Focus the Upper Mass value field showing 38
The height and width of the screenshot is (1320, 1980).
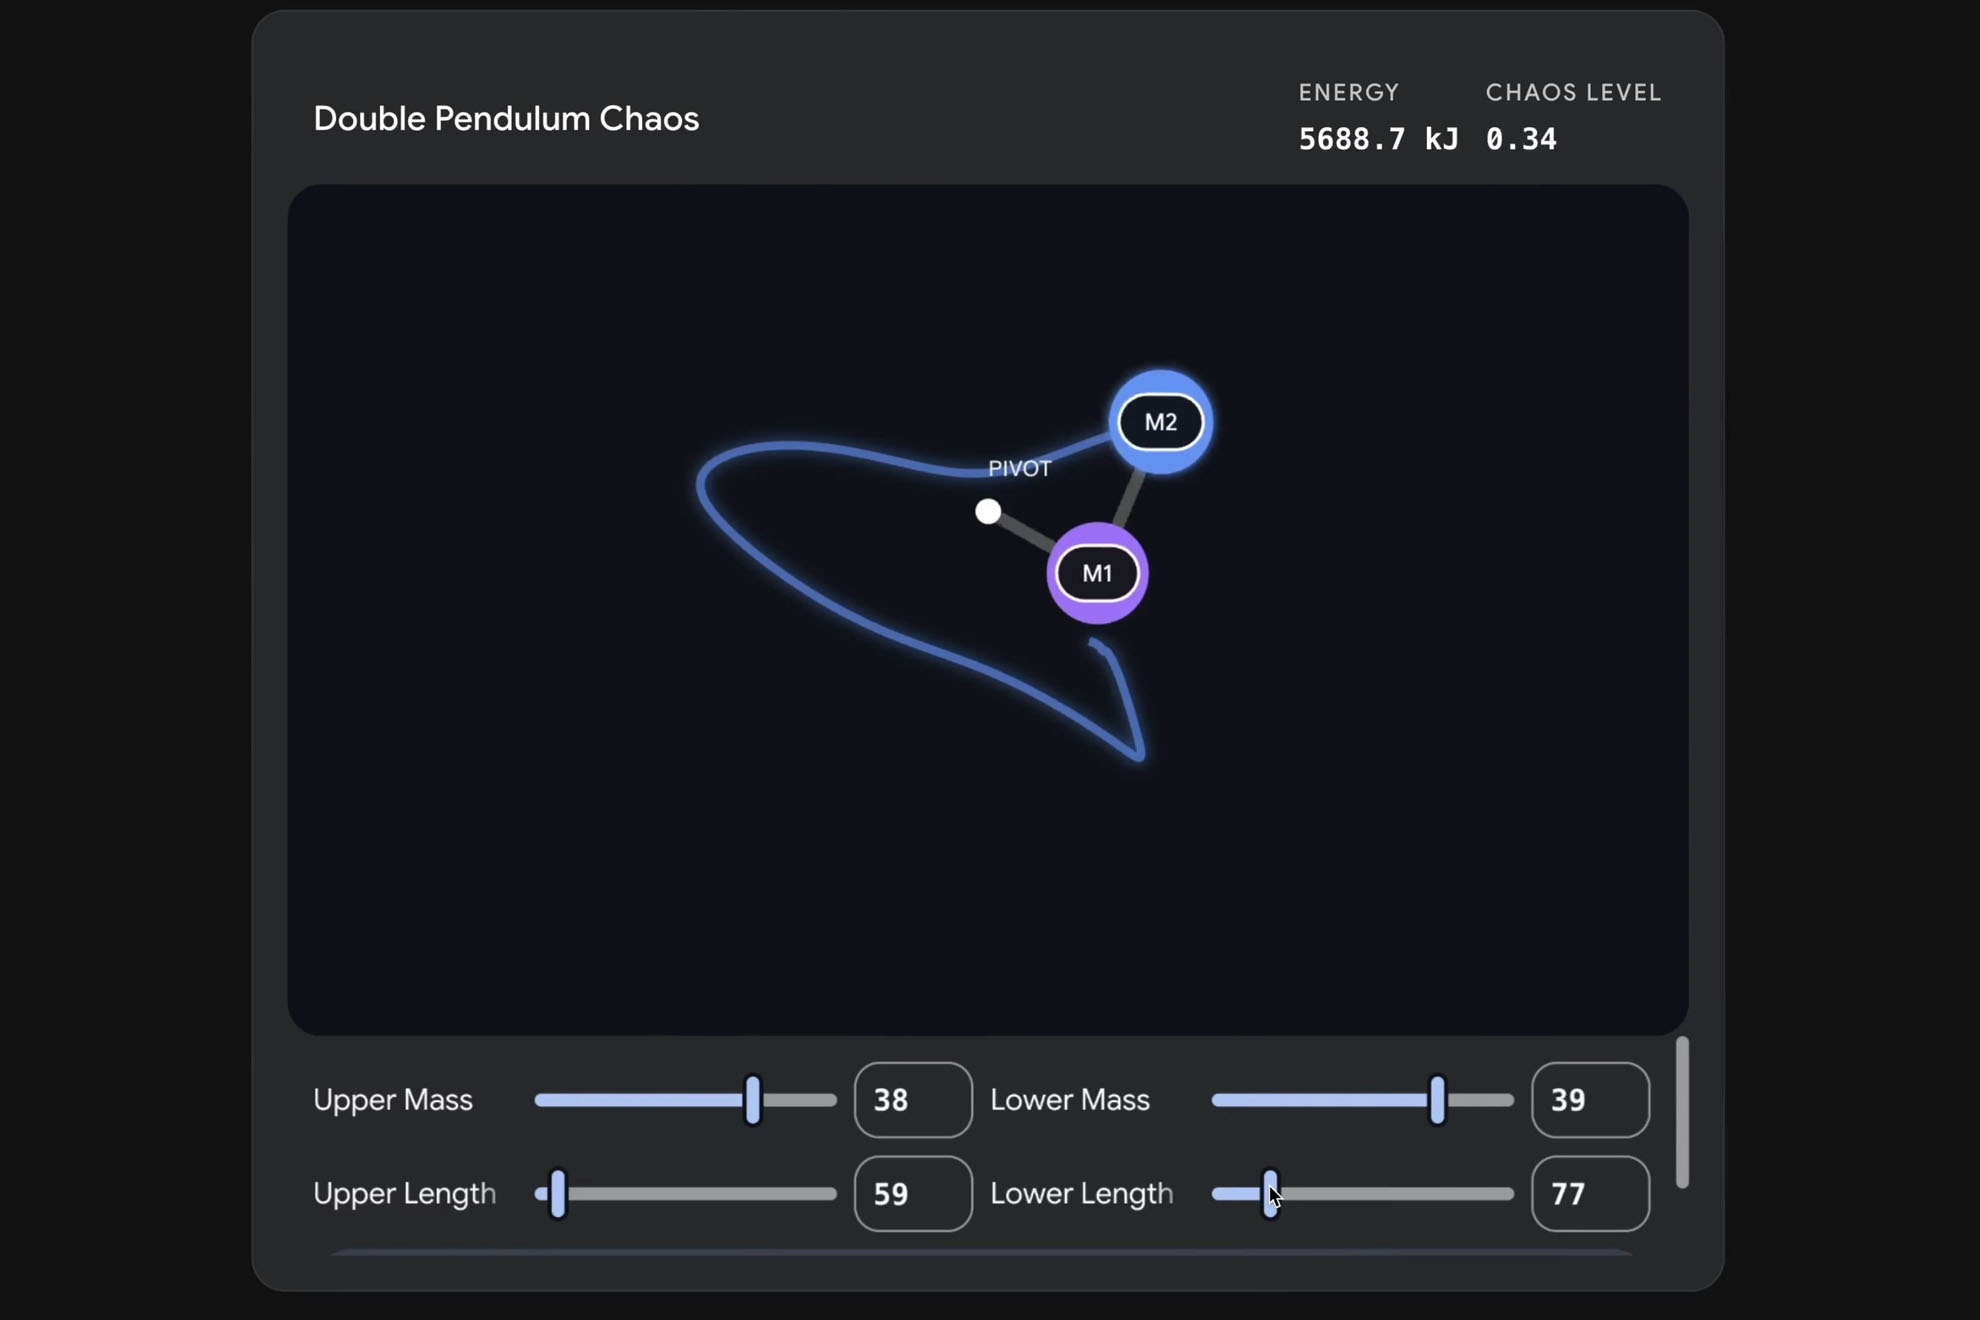pos(912,1100)
